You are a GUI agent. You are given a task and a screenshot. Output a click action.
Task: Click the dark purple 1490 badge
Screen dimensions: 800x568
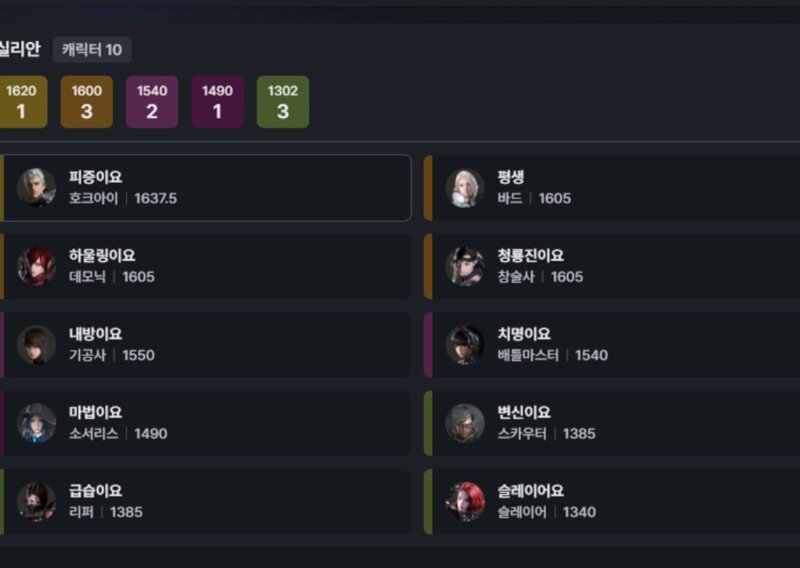(x=217, y=102)
